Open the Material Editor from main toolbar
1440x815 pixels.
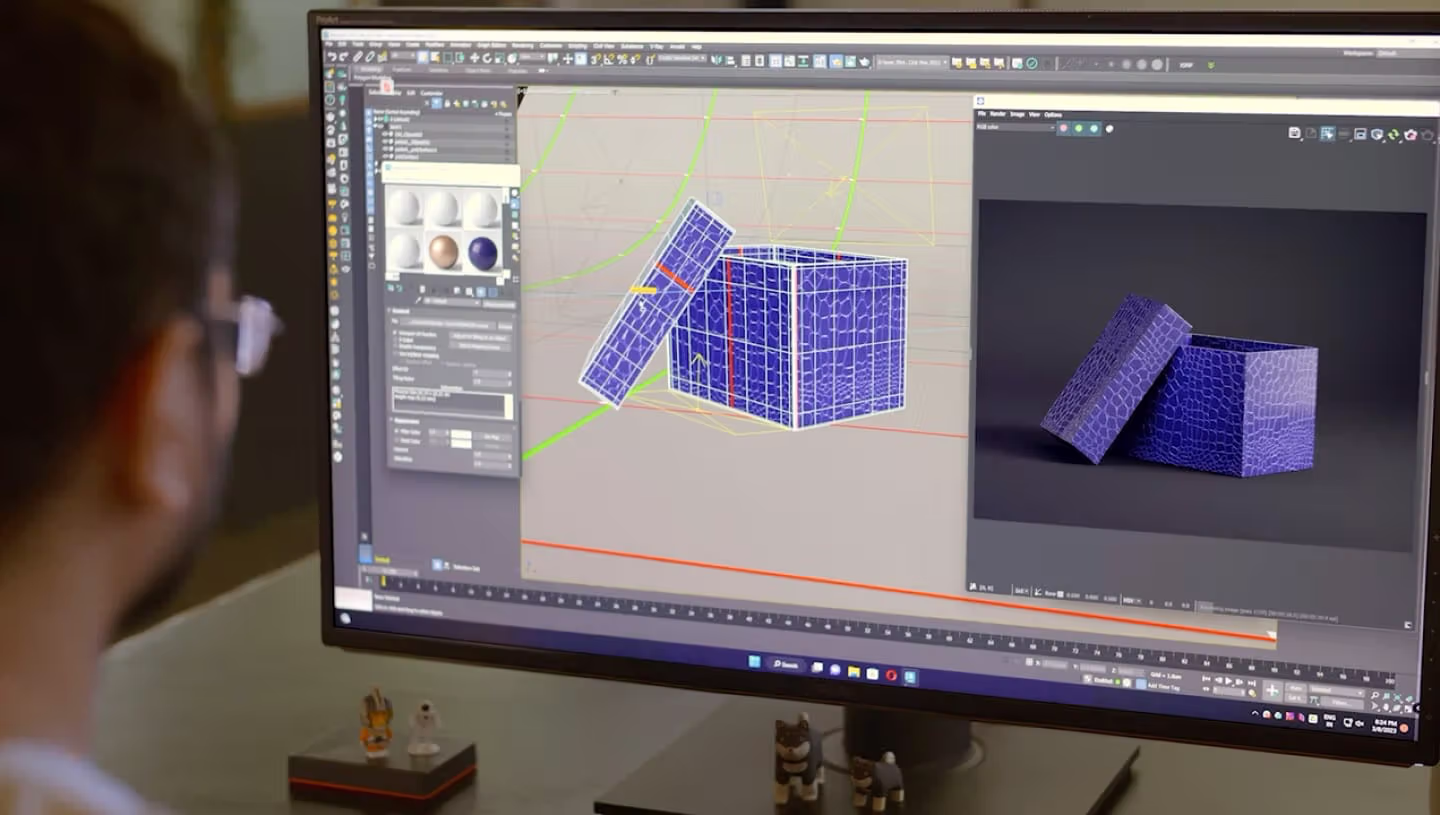coord(820,61)
